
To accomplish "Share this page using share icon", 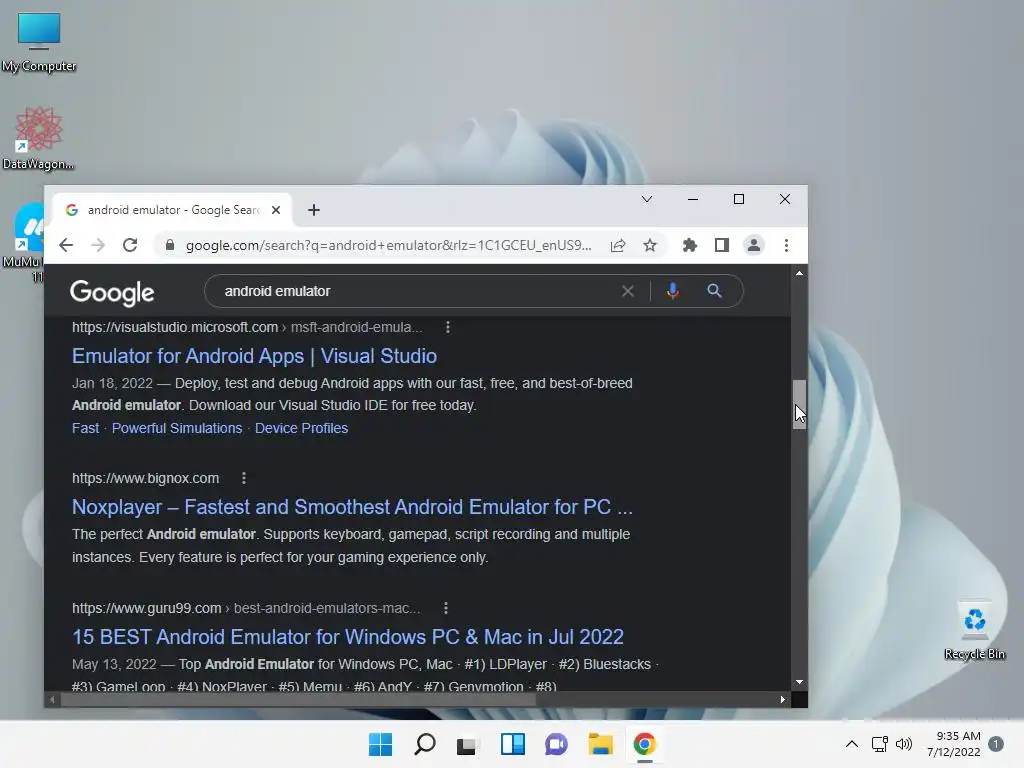I will (x=618, y=246).
